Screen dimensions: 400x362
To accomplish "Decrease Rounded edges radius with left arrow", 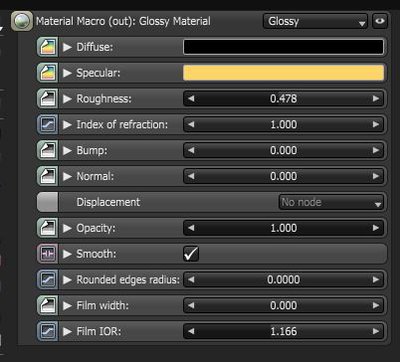I will click(191, 280).
